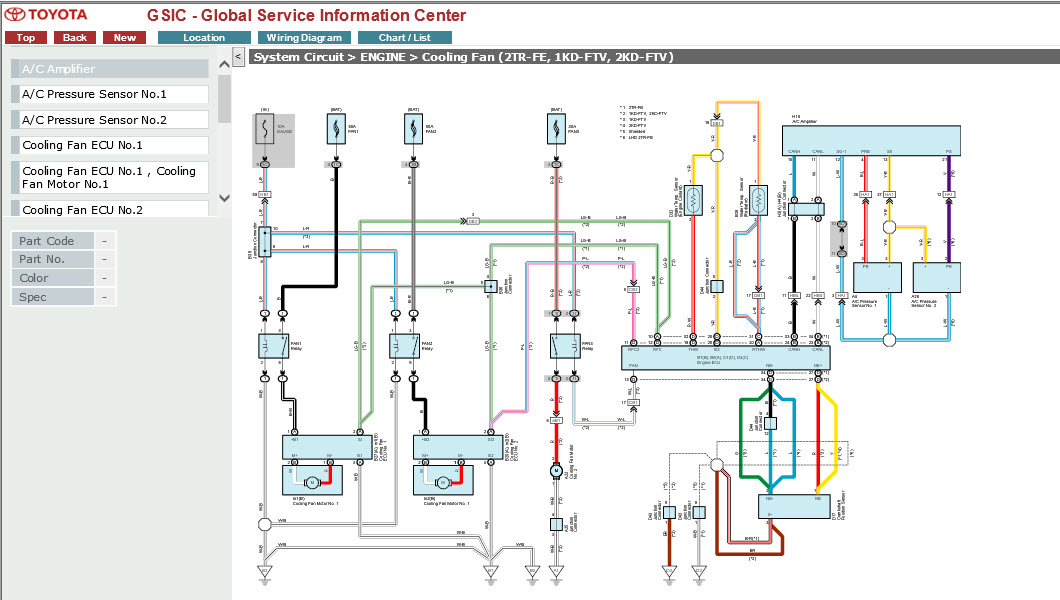Select the 50A FAN2 fuse symbol
This screenshot has width=1060, height=600.
click(x=413, y=128)
